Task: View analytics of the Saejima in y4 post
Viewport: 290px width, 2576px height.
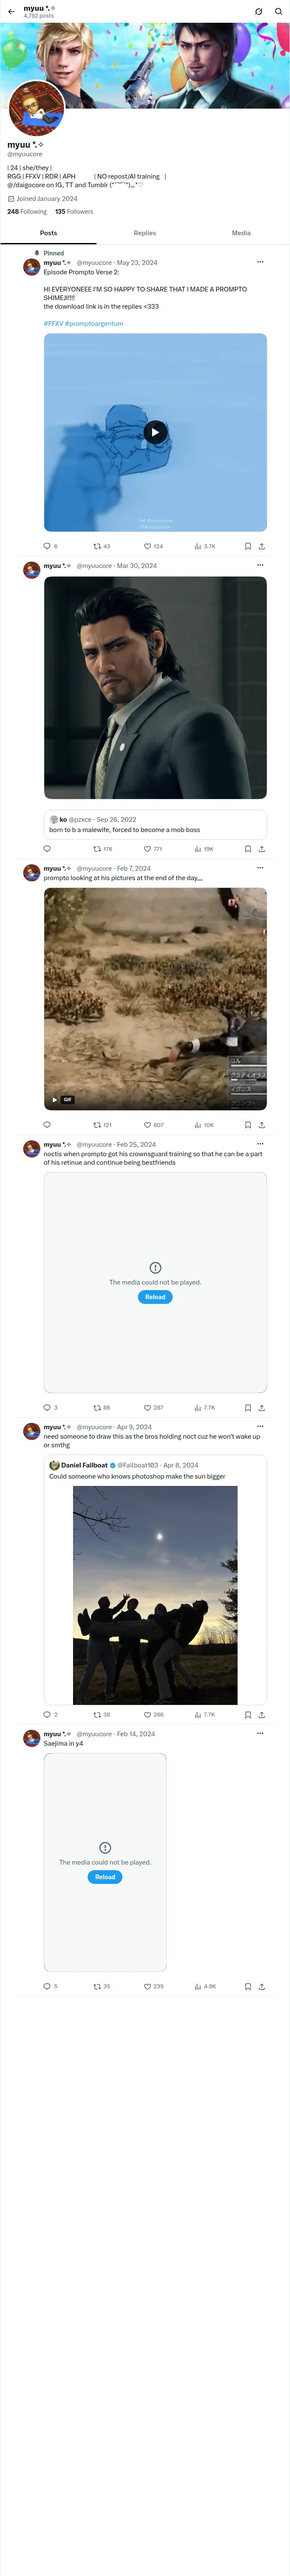Action: click(205, 1986)
